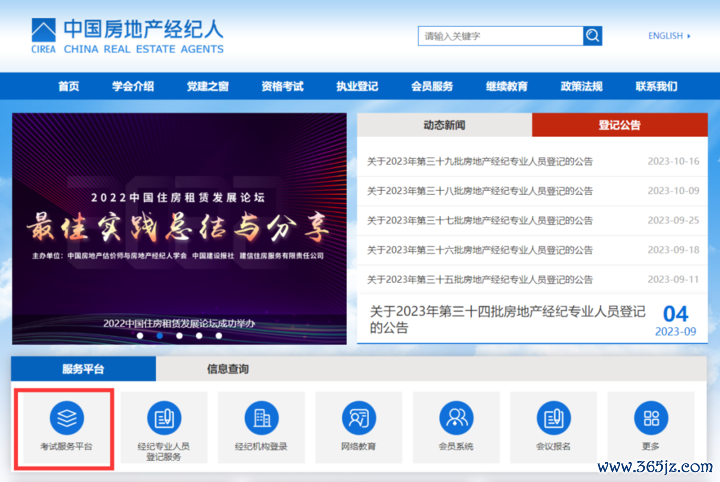Click the date 2023-10-09

(673, 191)
